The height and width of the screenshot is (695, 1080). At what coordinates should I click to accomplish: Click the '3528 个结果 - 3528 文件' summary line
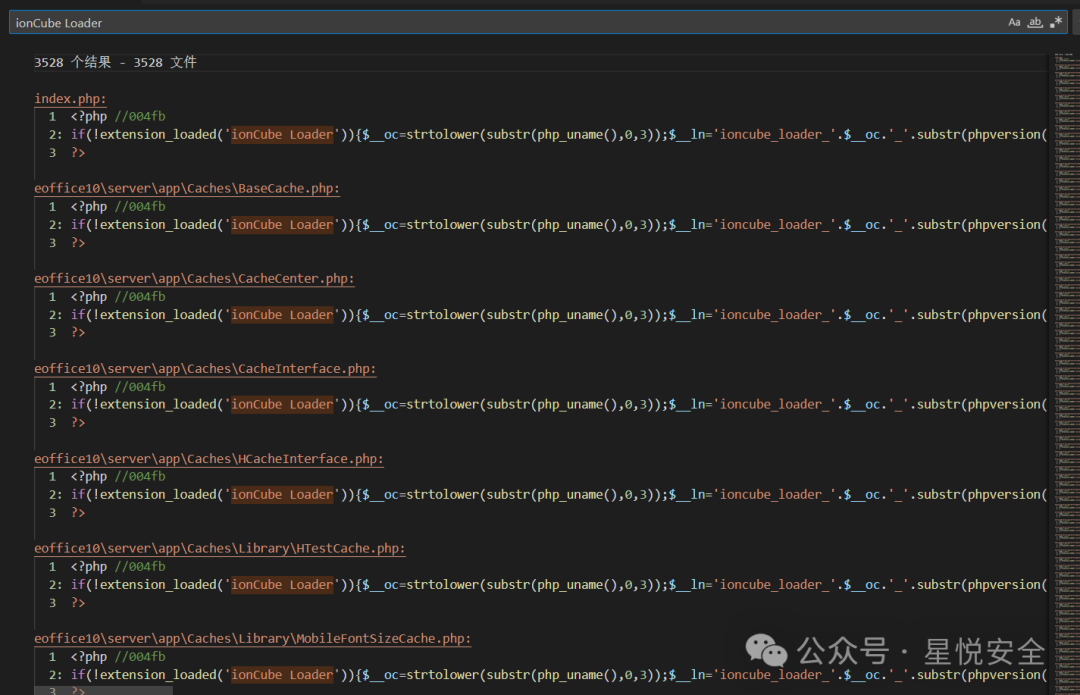pos(116,63)
